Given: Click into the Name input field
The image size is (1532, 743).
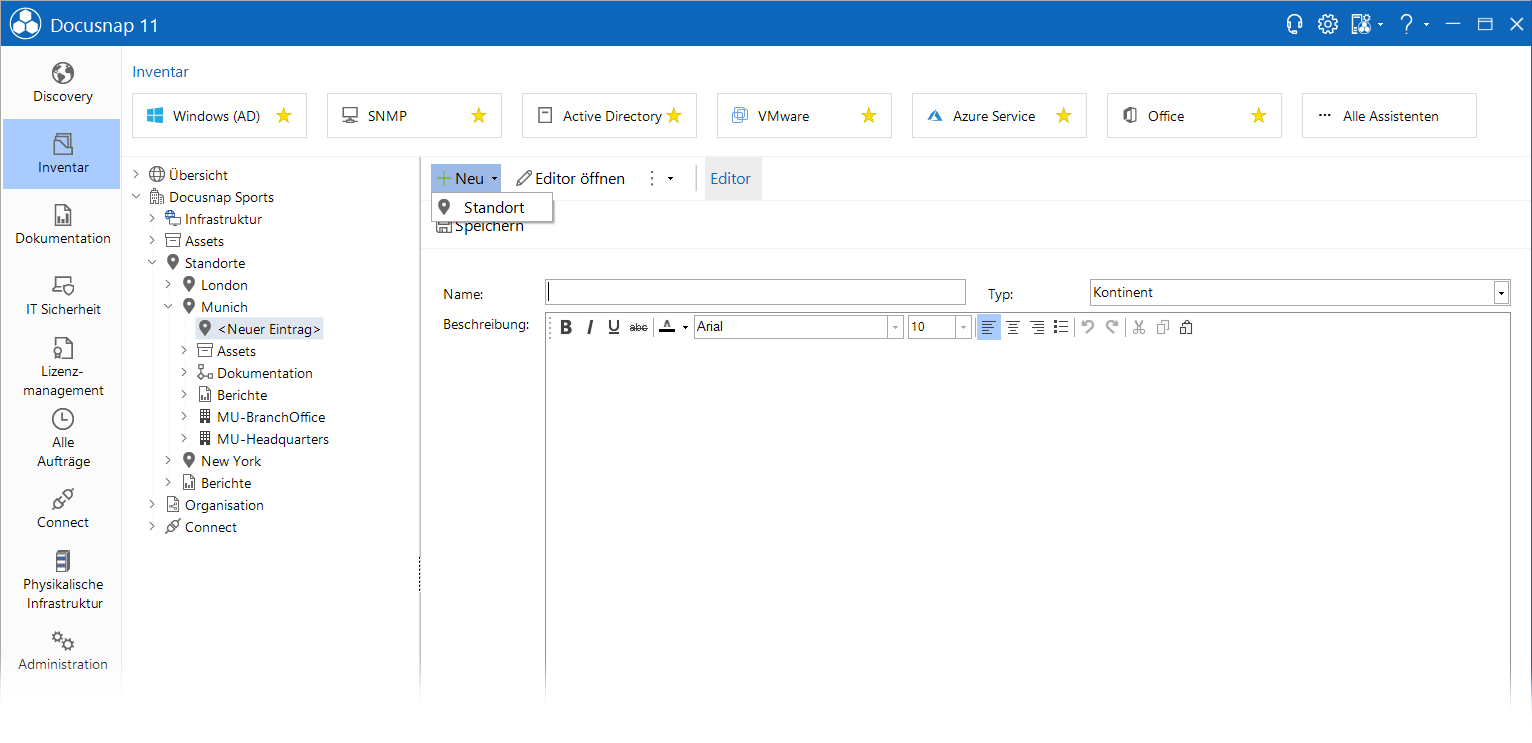Looking at the screenshot, I should click(x=756, y=292).
